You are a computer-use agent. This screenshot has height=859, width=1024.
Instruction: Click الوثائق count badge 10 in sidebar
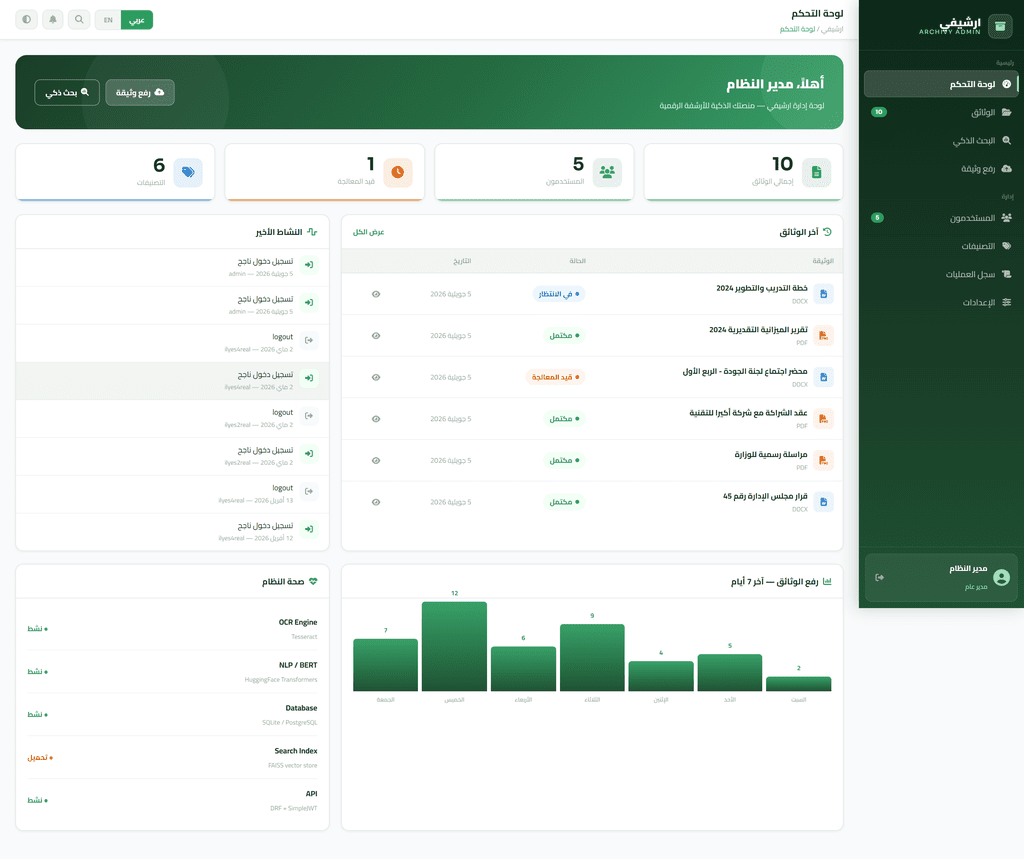point(879,112)
